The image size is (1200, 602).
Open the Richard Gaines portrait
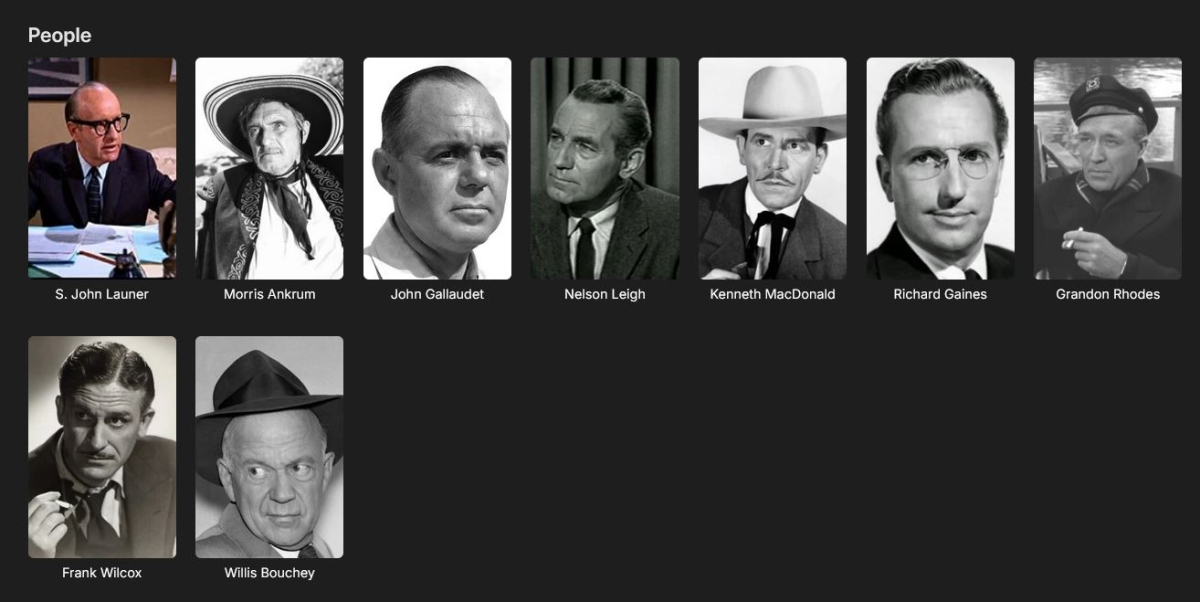pos(940,168)
